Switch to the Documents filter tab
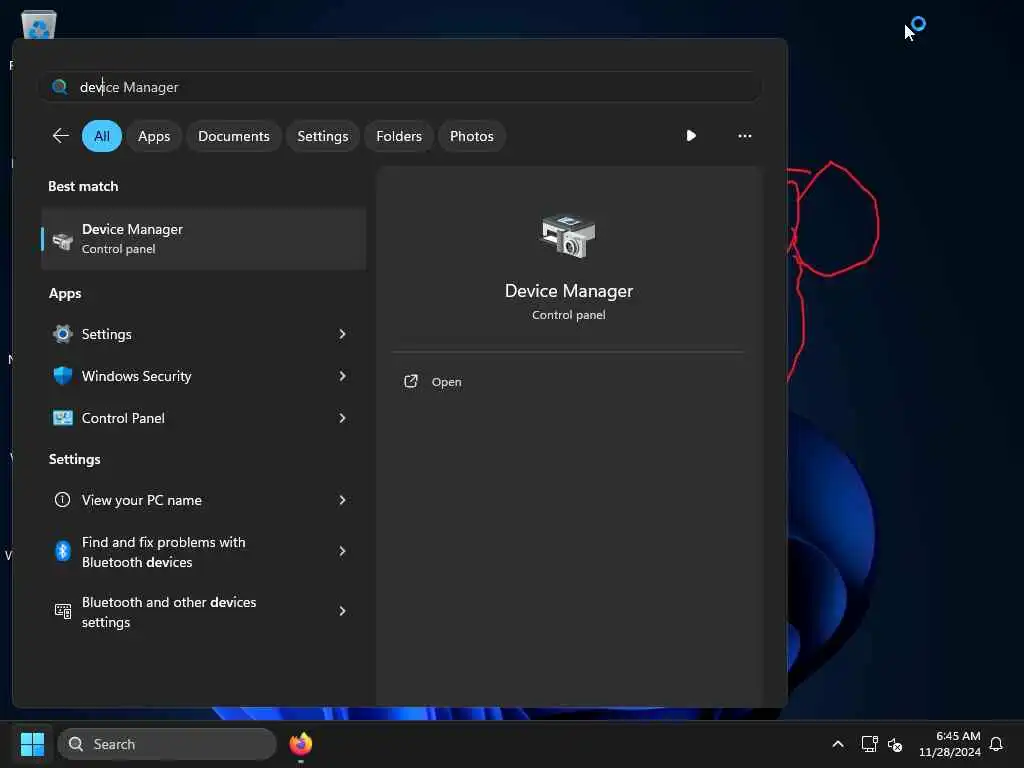 234,136
